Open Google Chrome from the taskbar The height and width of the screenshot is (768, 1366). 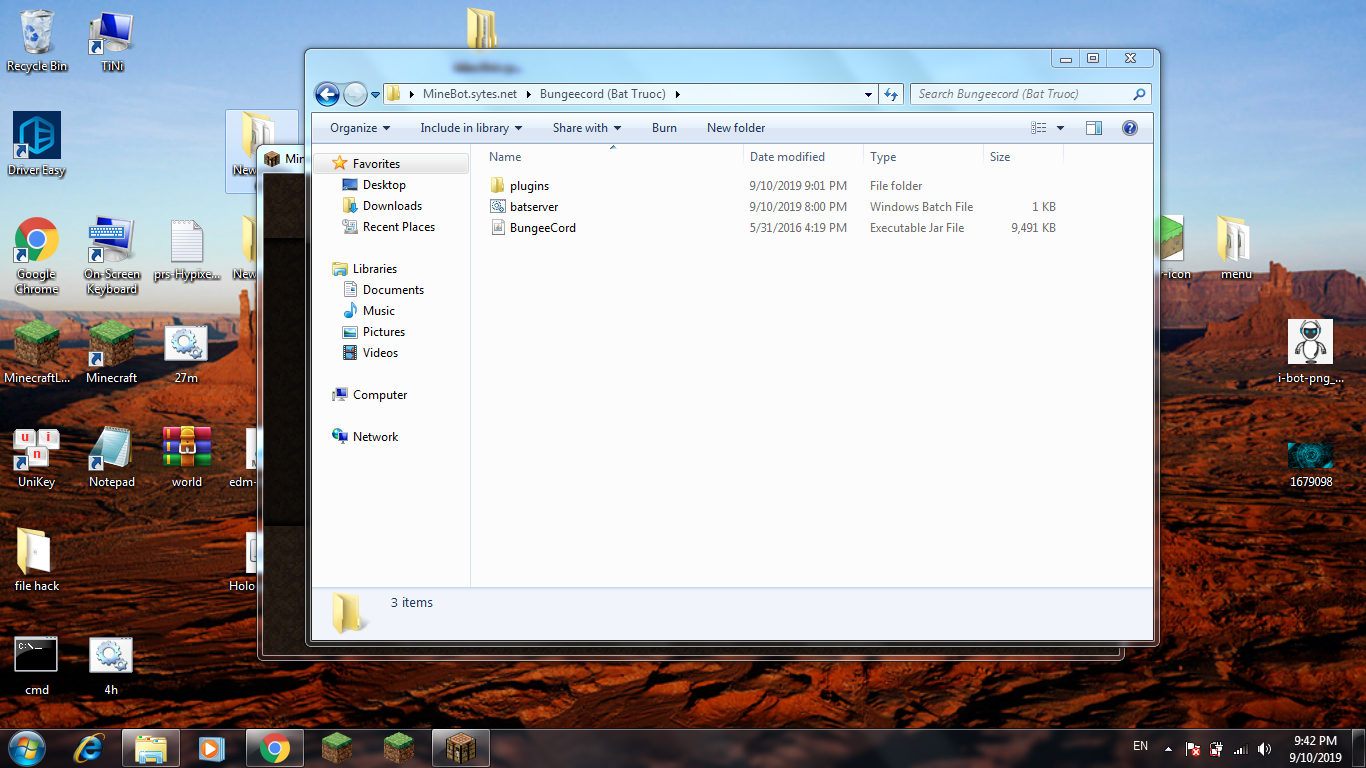coord(275,747)
